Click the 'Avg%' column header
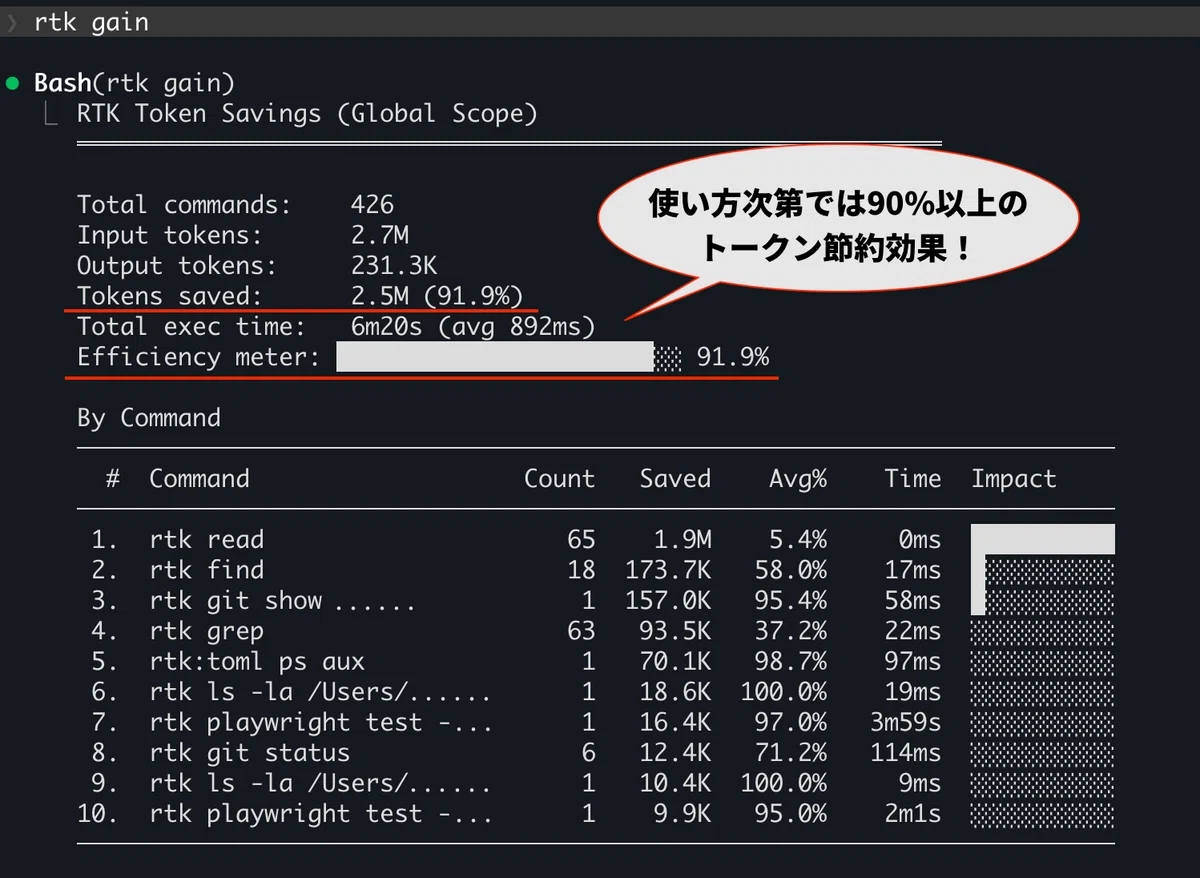 point(798,478)
